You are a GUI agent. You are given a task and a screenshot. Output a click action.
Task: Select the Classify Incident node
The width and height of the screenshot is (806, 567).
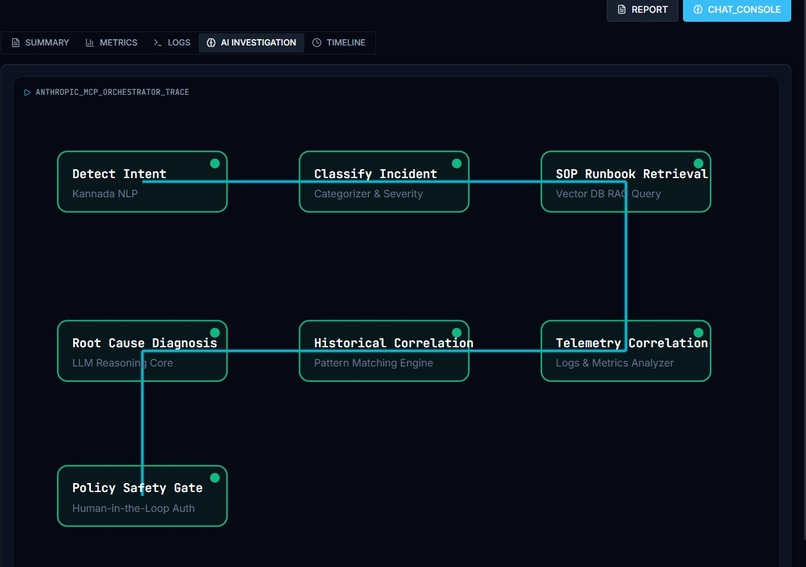(x=384, y=181)
